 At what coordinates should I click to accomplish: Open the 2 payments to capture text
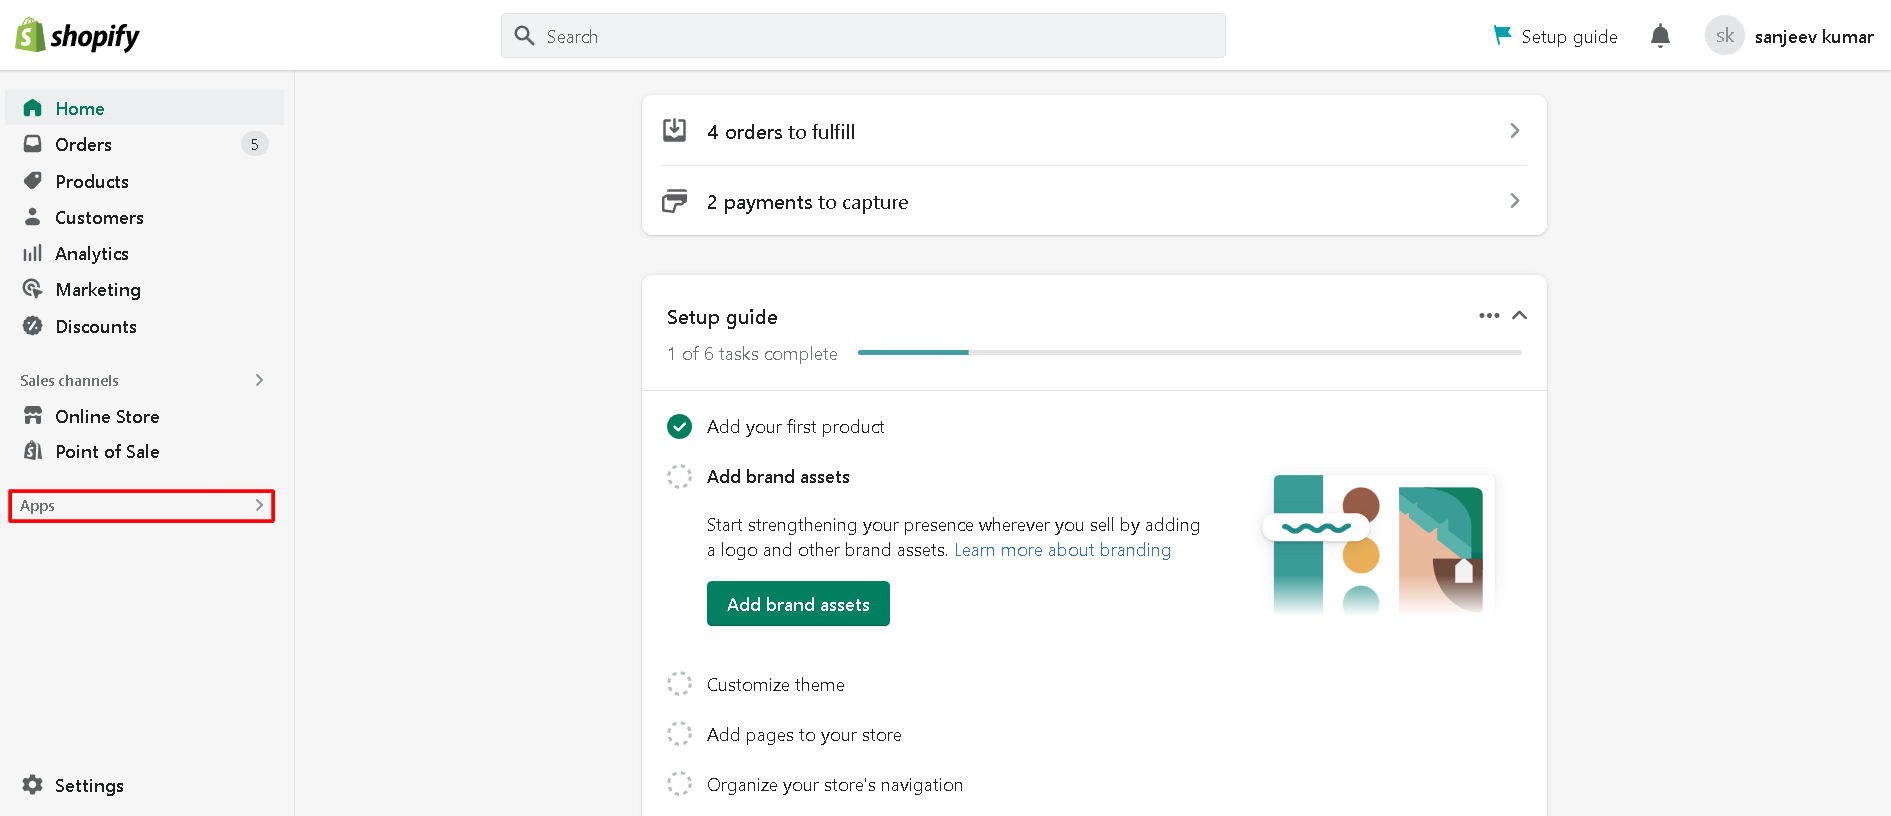[x=808, y=202]
